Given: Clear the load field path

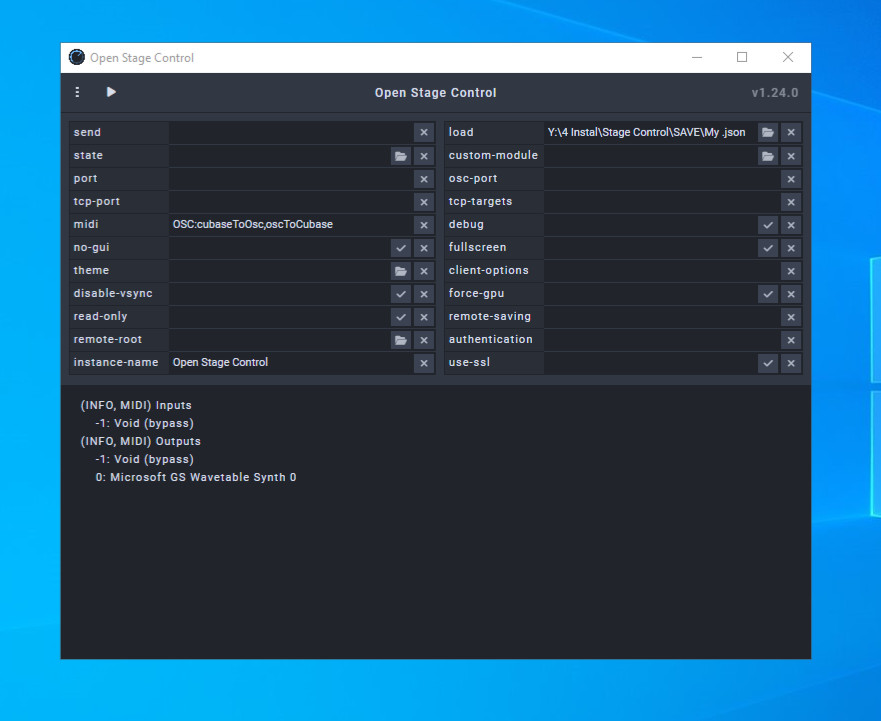Looking at the screenshot, I should point(791,133).
